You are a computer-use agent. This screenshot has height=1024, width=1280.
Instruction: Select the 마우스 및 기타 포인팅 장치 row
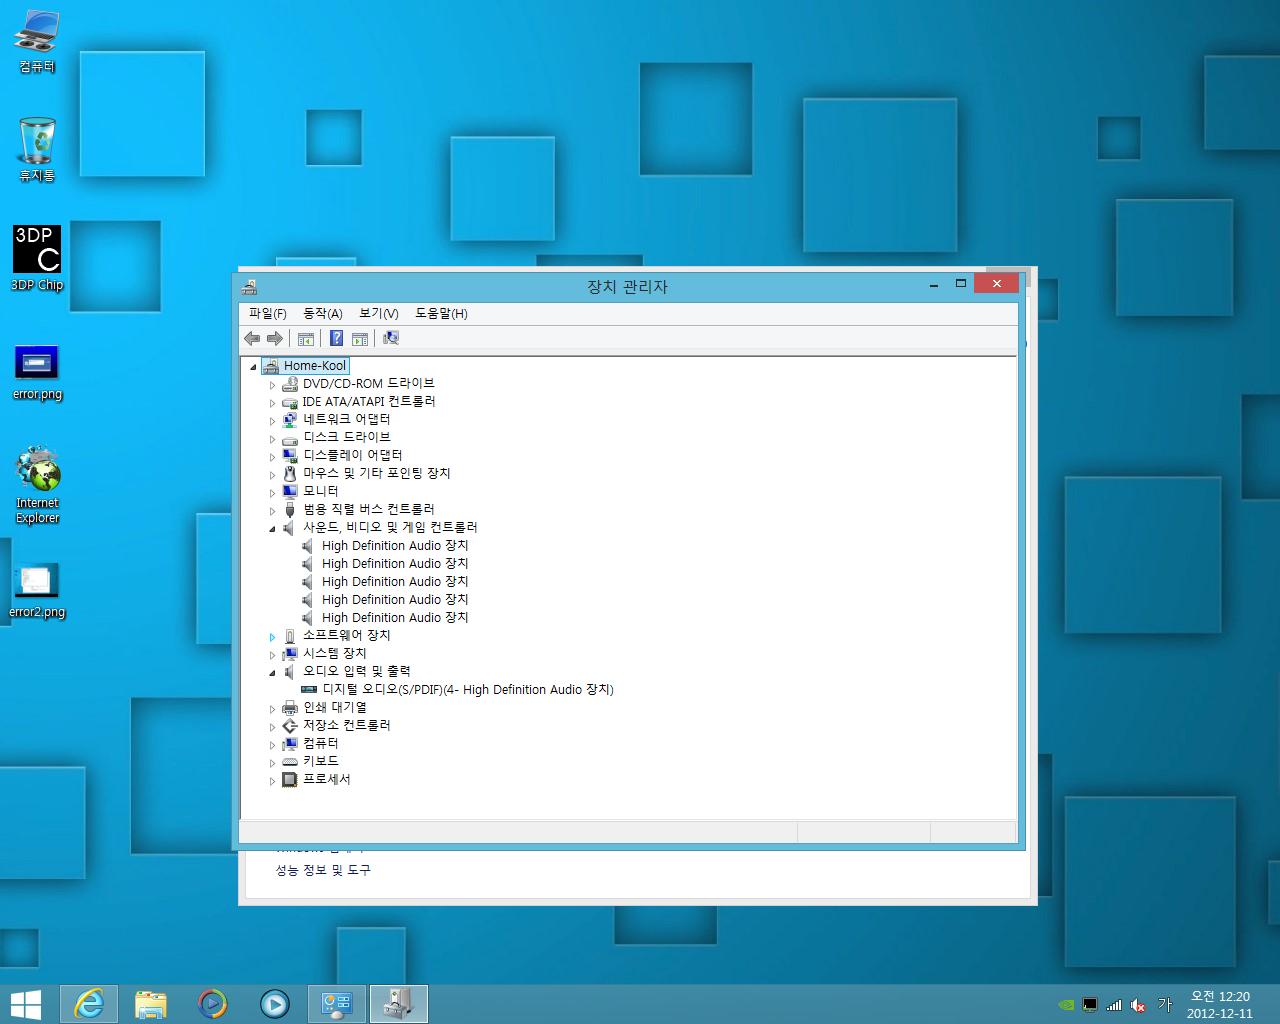pos(376,474)
